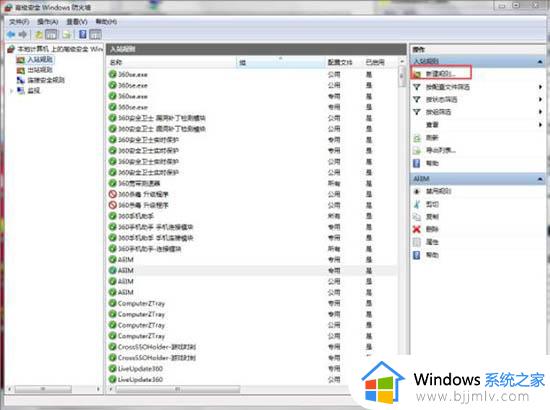Click the blue Help toolbar icon
Image resolution: width=550 pixels, height=410 pixels.
click(x=82, y=34)
